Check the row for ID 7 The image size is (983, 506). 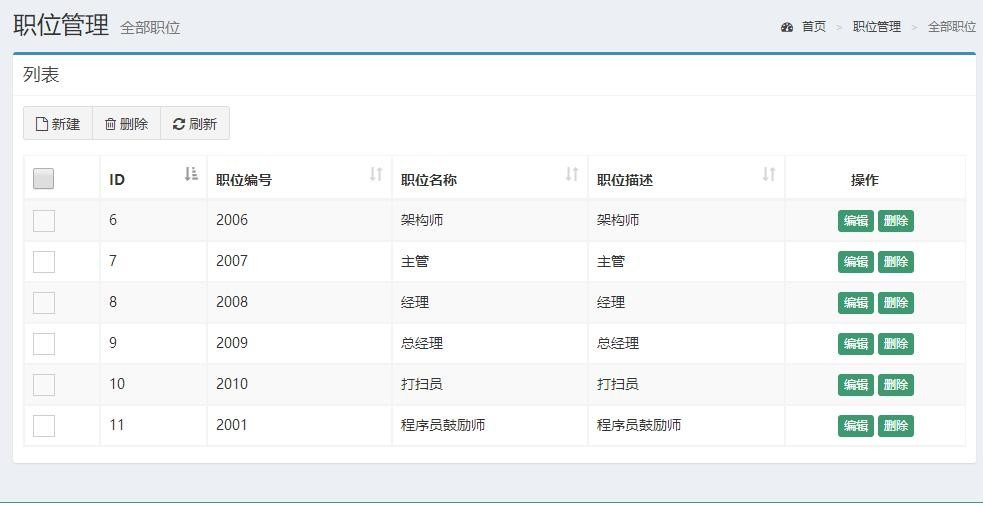pyautogui.click(x=44, y=261)
